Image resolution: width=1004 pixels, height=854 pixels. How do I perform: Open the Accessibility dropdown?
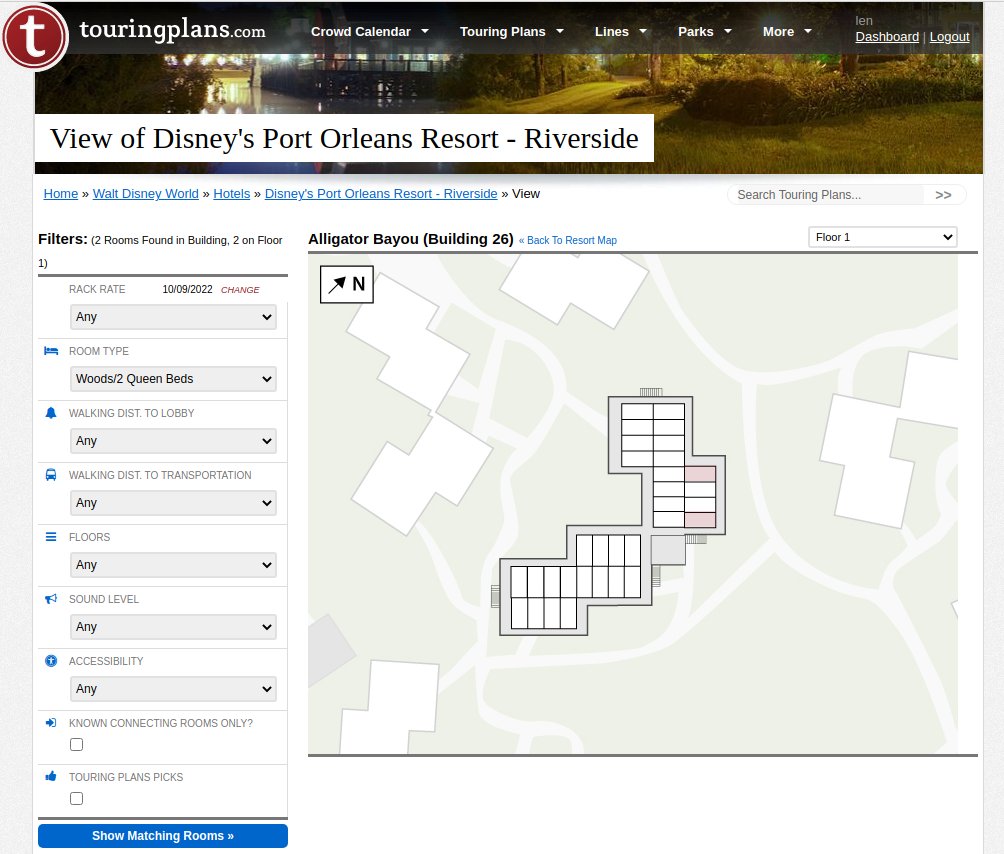click(173, 689)
